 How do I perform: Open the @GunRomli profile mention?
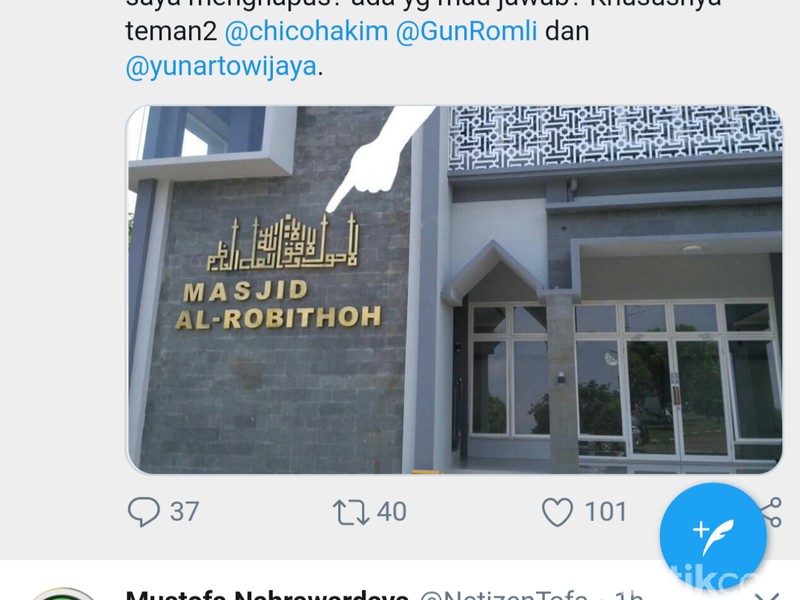[x=466, y=31]
